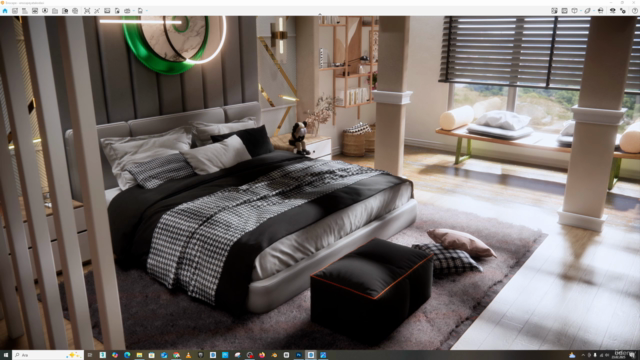Open the folder icon in Enscape toolbar
The width and height of the screenshot is (640, 360).
[55, 11]
